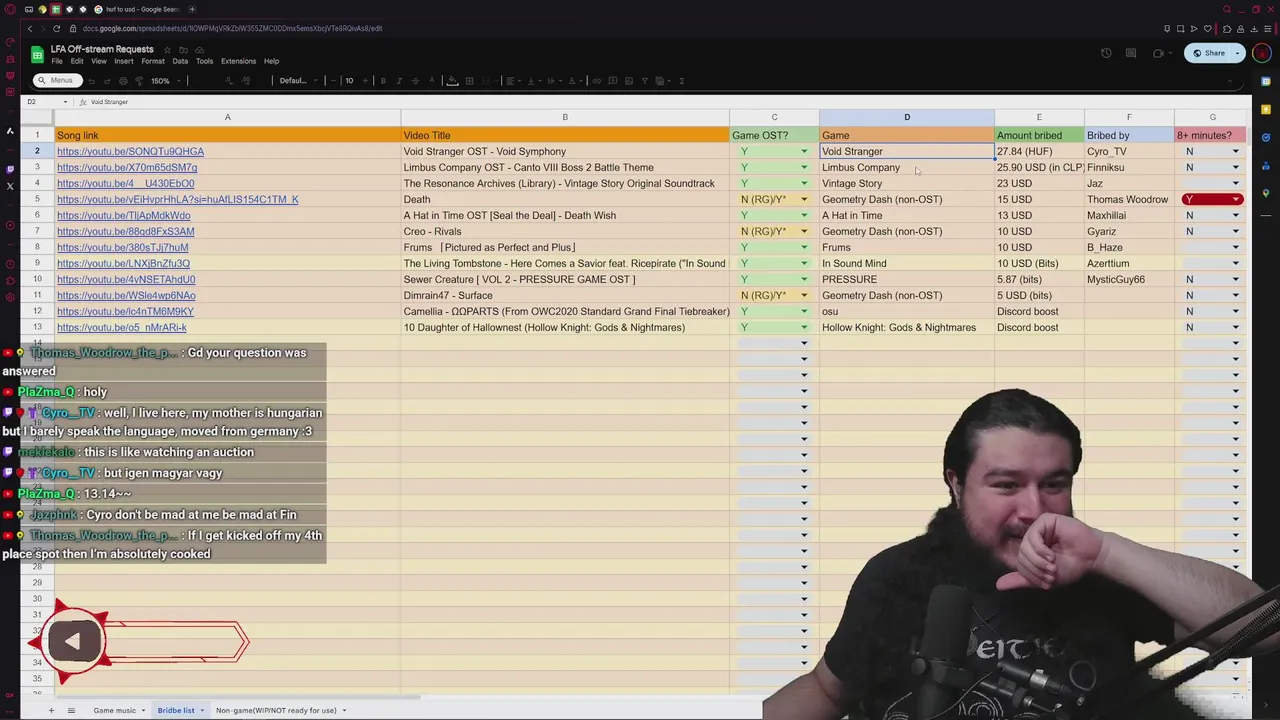Click the redo icon in toolbar
The width and height of the screenshot is (1280, 720).
[107, 80]
